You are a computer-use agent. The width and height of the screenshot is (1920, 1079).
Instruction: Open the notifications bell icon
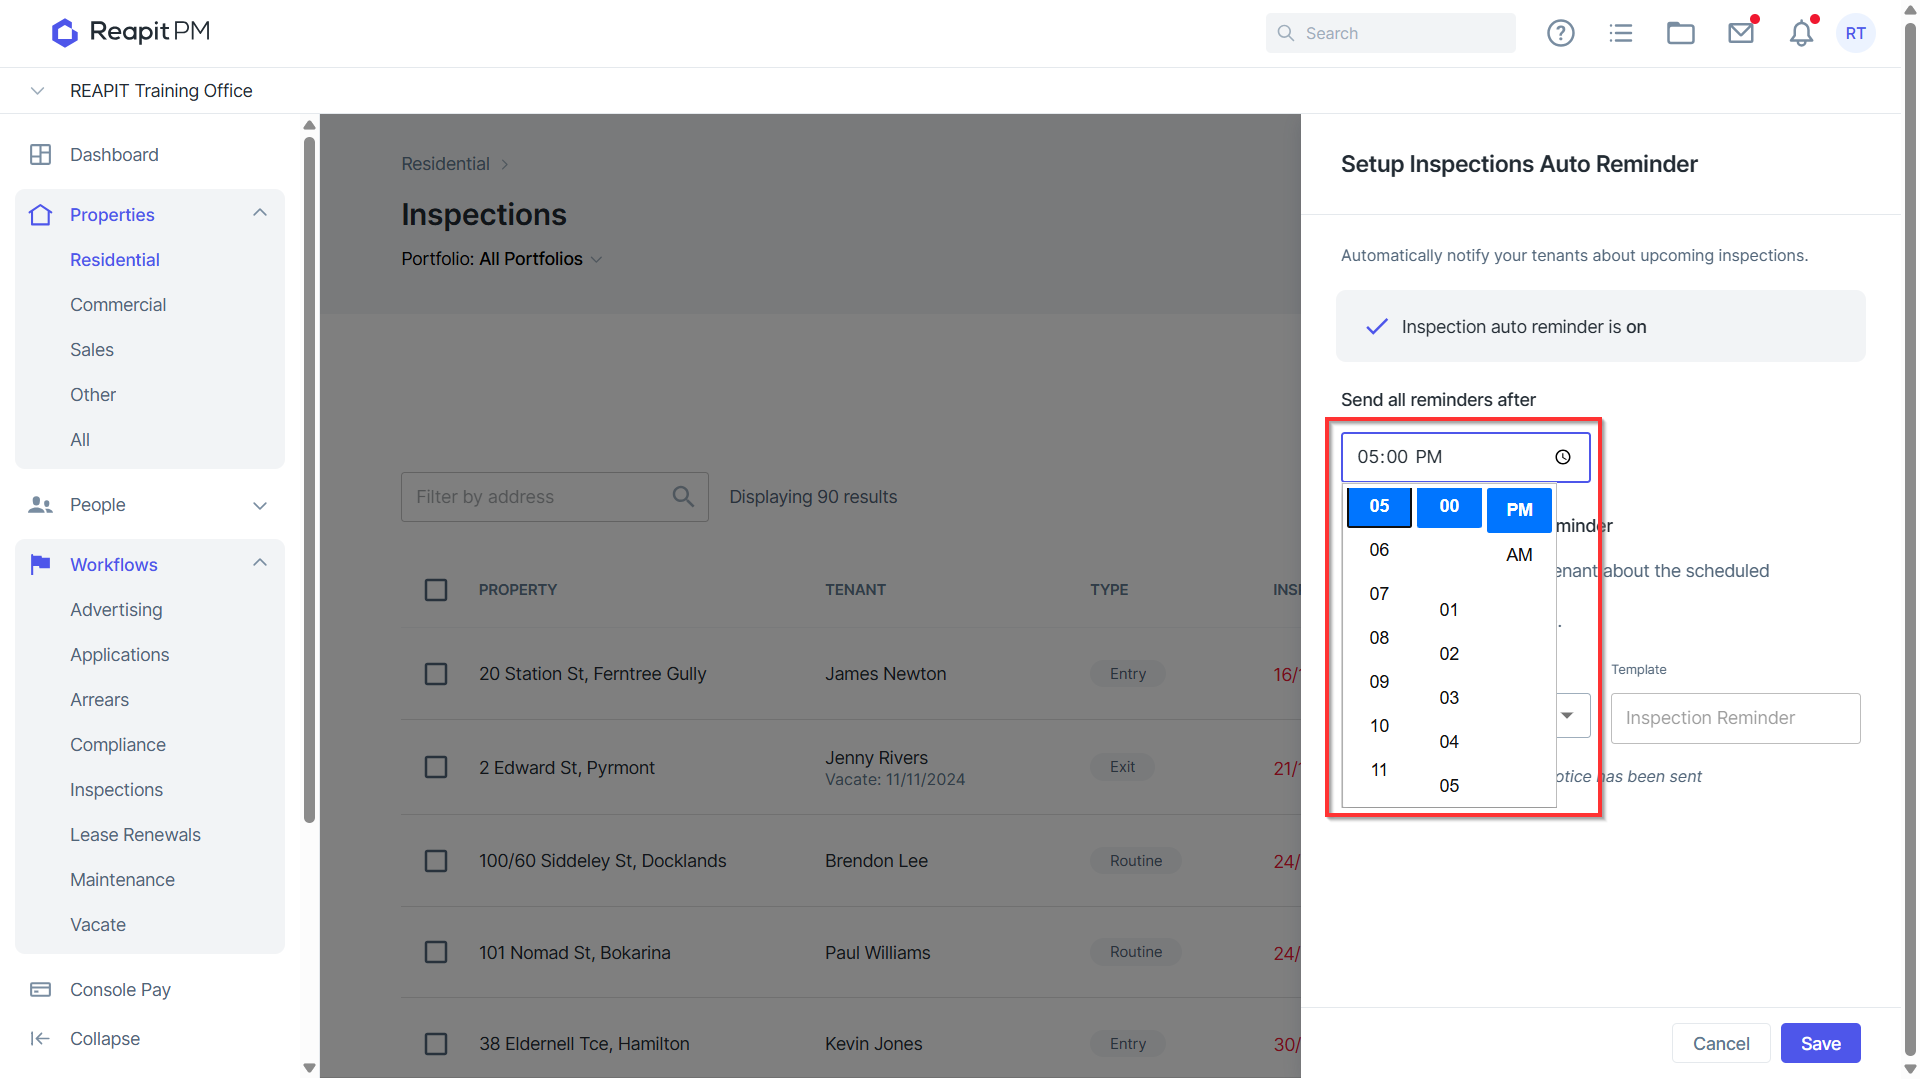coord(1801,33)
